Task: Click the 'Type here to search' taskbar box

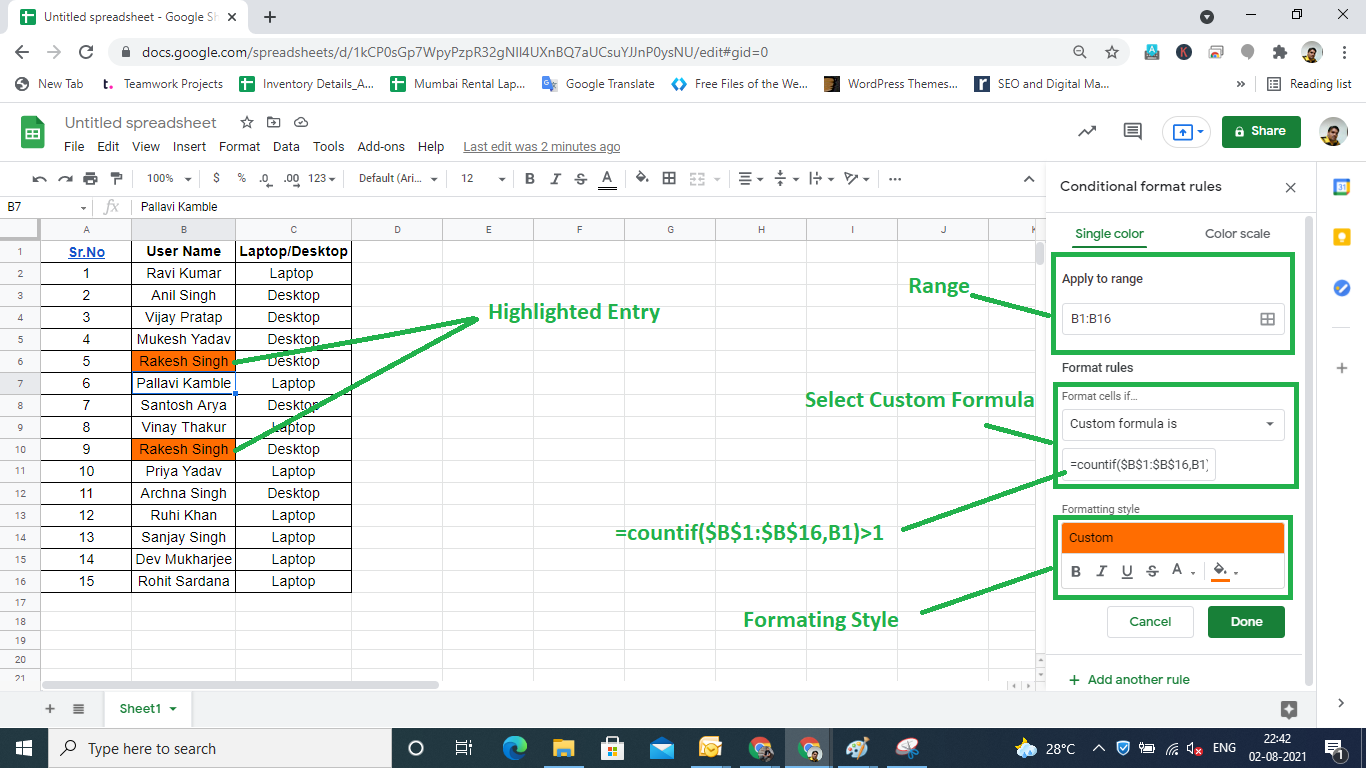Action: [x=218, y=748]
